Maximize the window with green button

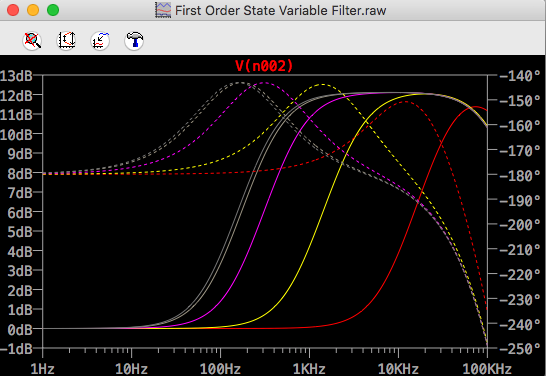tap(53, 10)
